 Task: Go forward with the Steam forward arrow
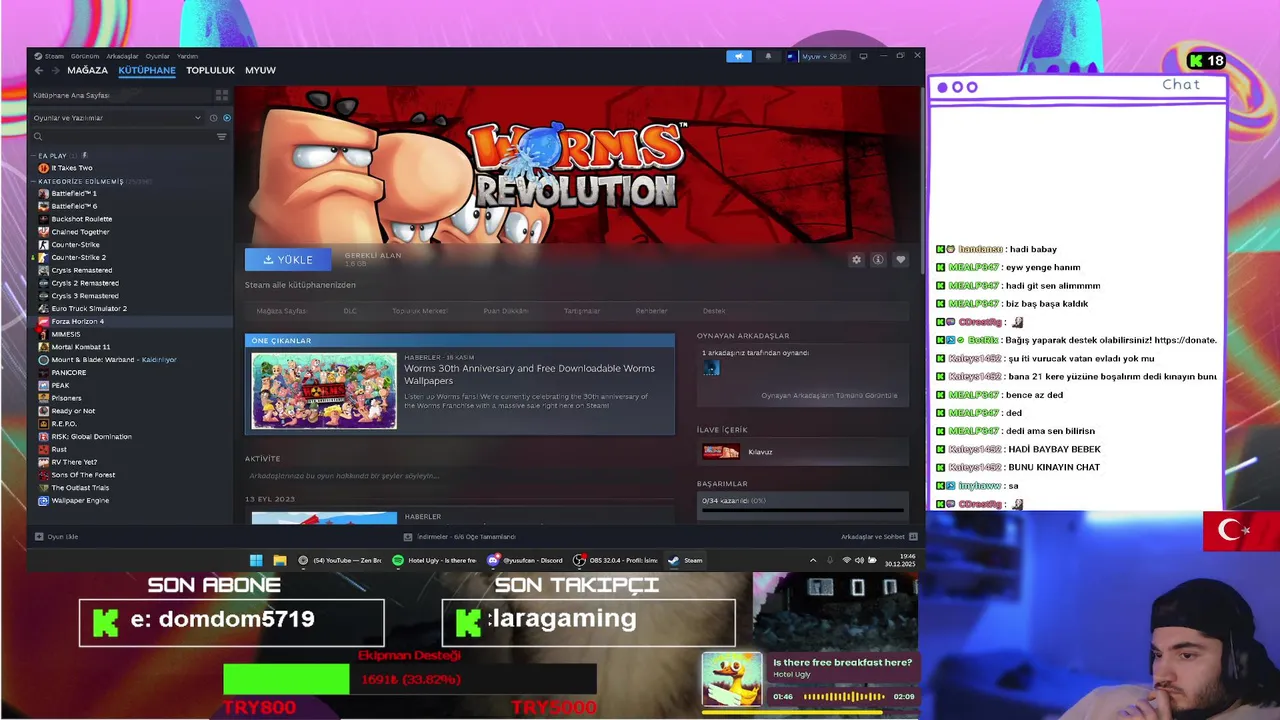(x=54, y=70)
